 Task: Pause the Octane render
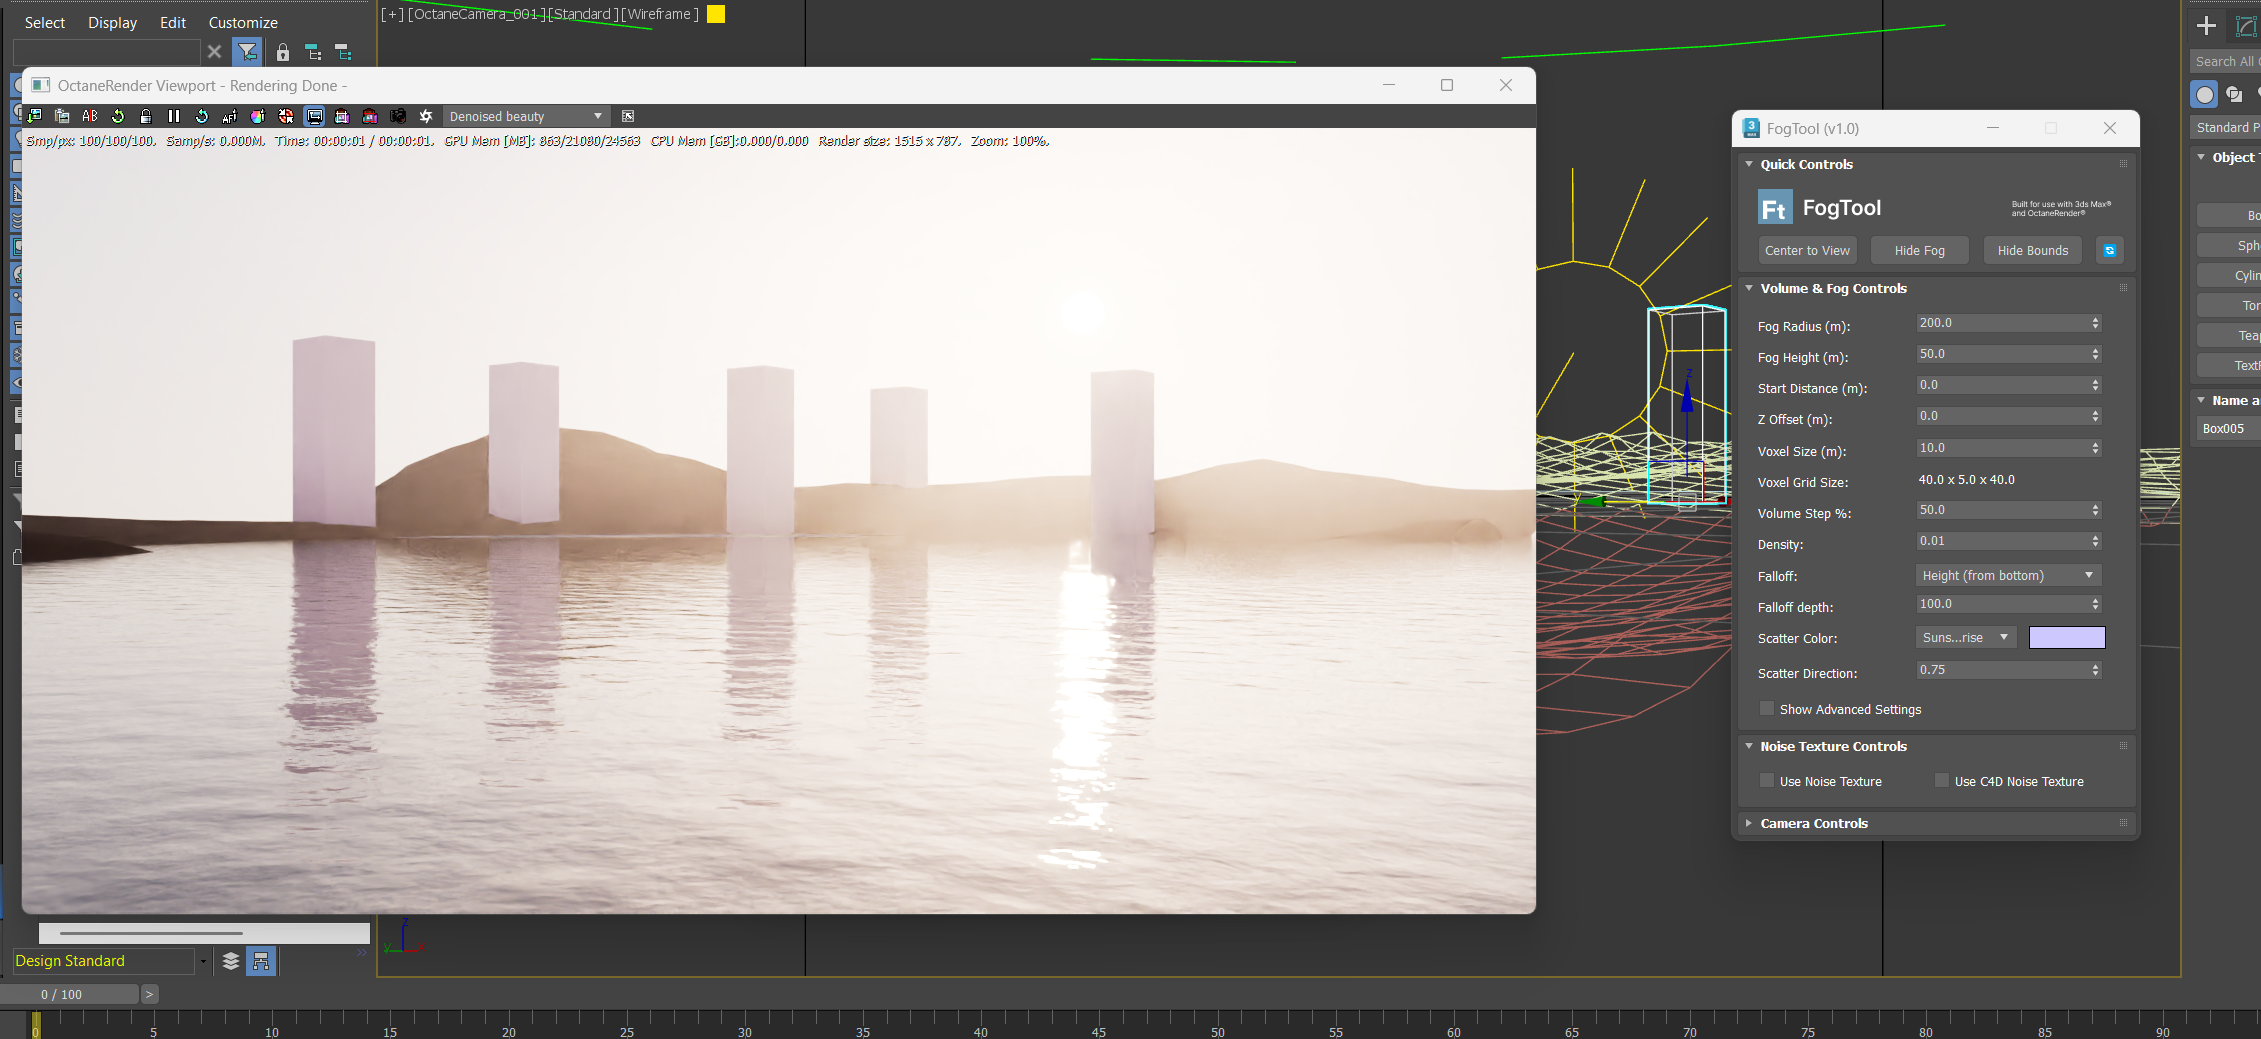point(174,116)
